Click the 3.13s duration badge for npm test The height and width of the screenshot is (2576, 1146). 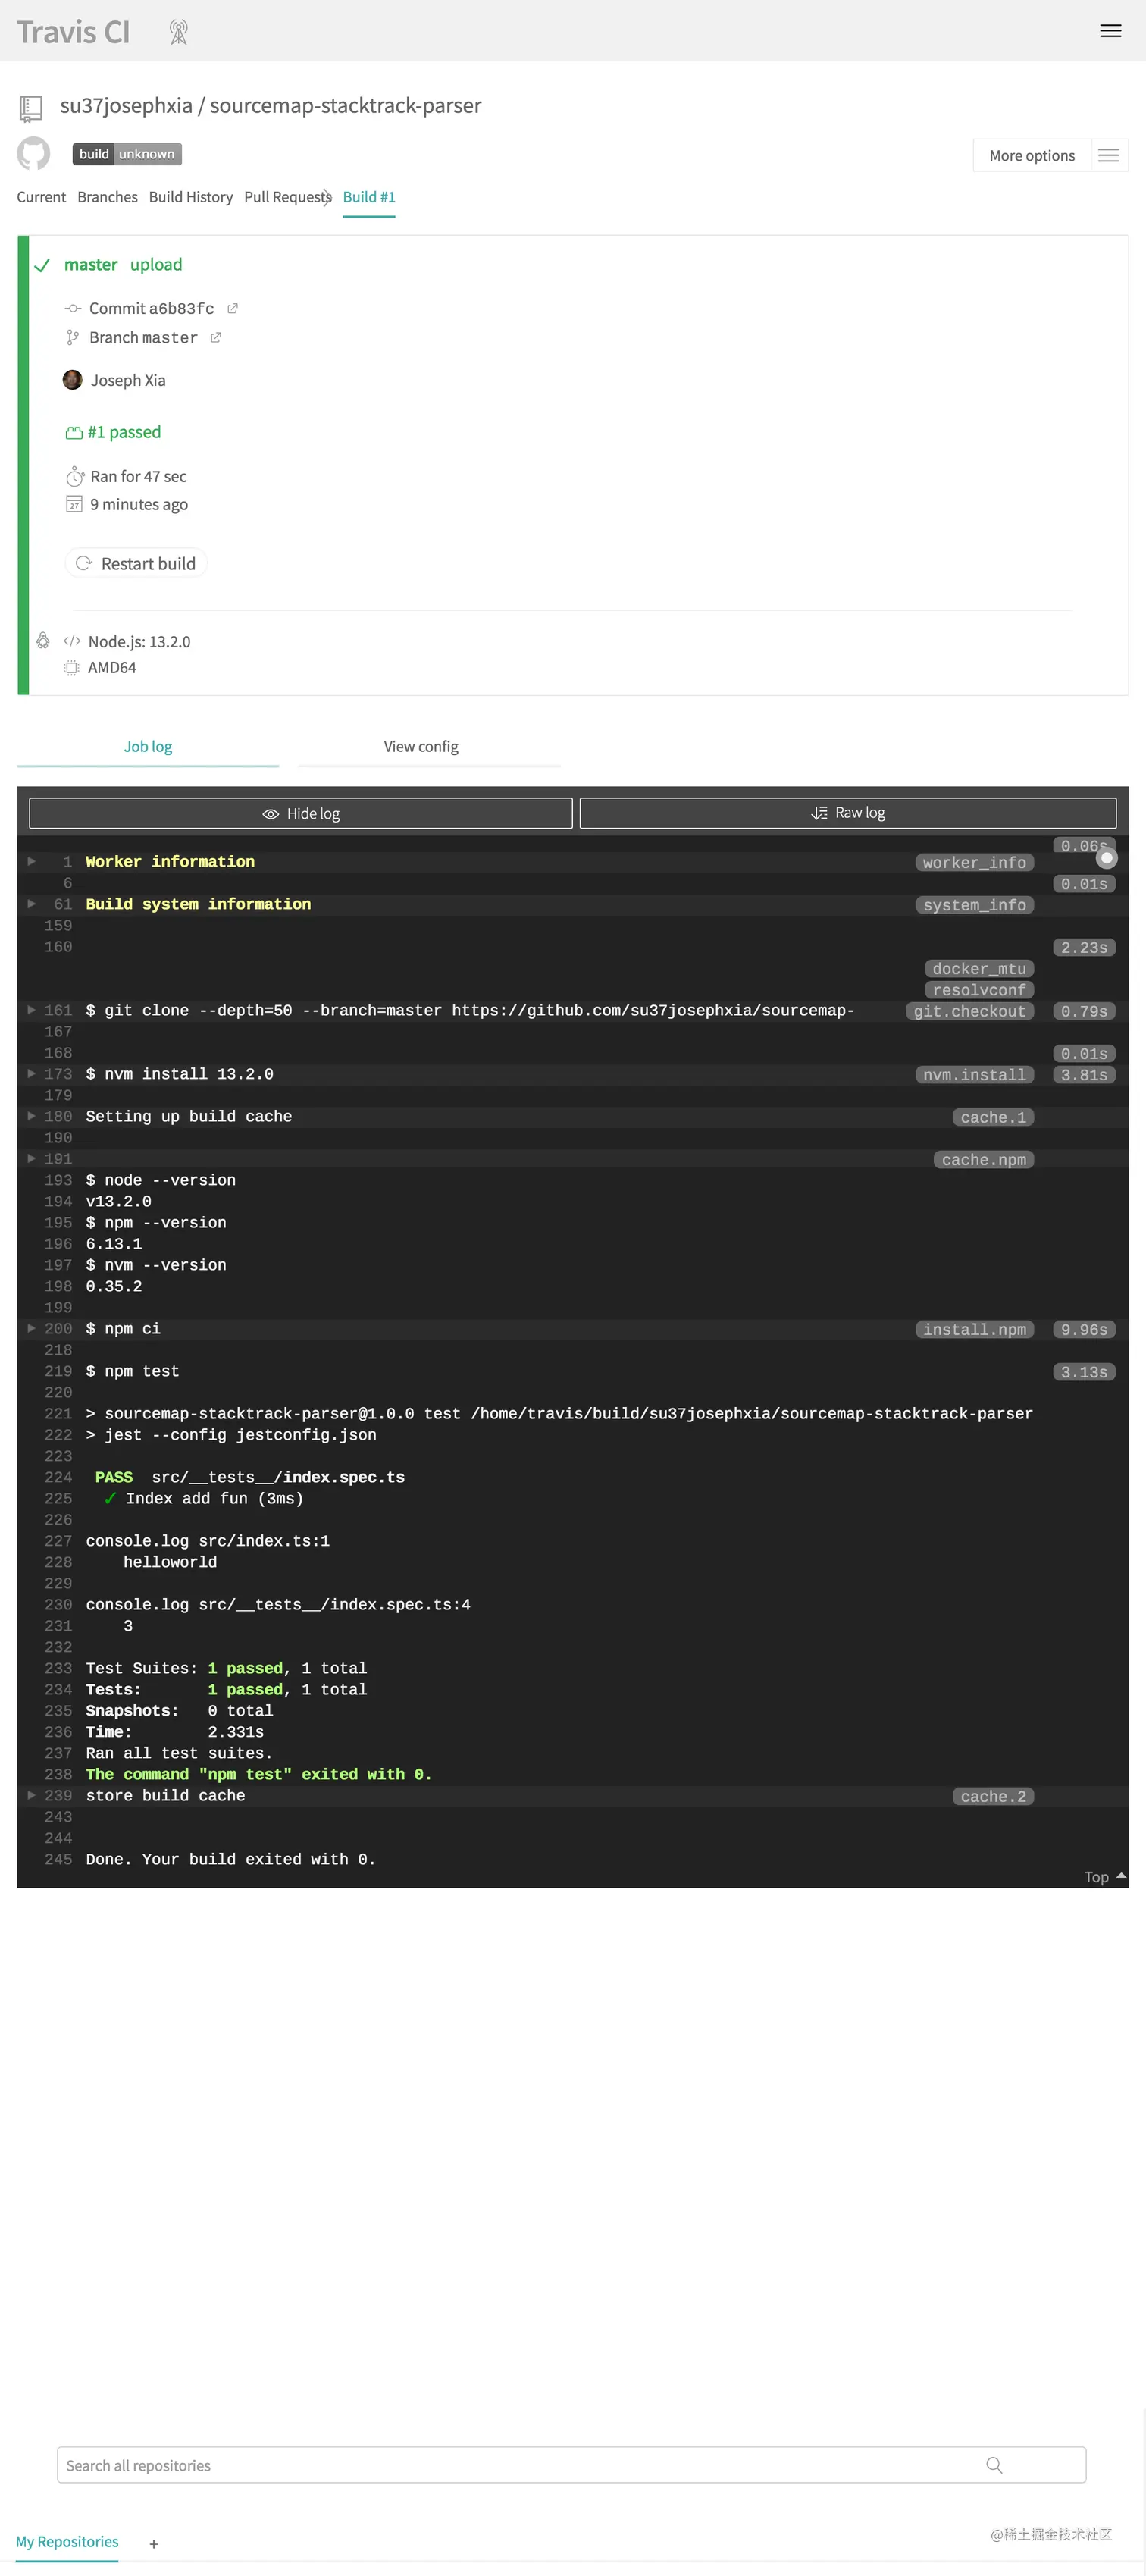[x=1084, y=1373]
